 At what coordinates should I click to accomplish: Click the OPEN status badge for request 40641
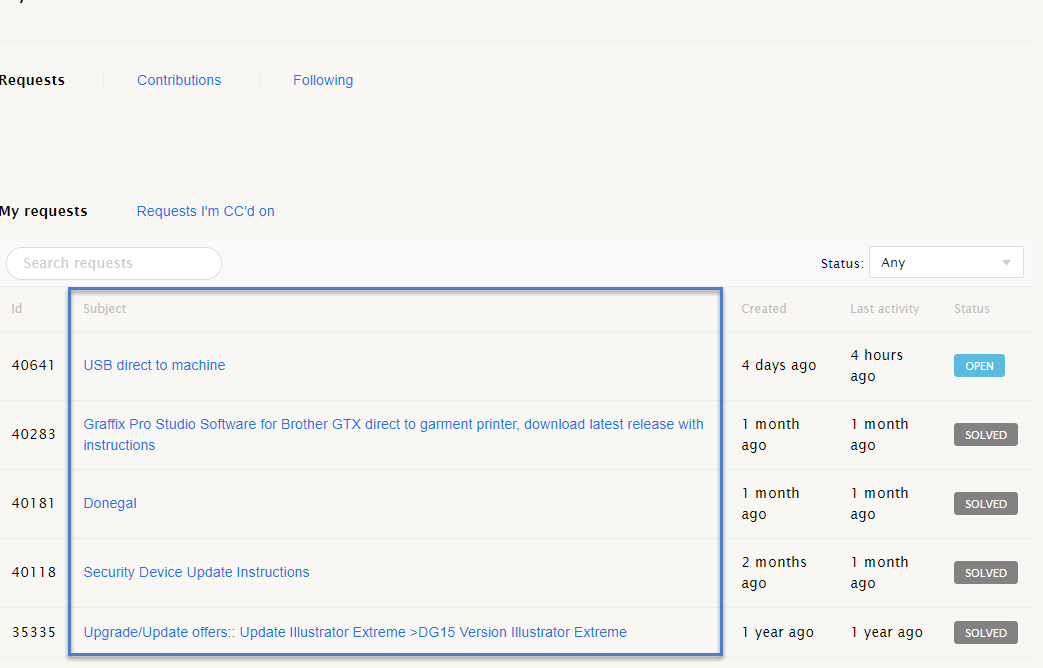pos(979,366)
